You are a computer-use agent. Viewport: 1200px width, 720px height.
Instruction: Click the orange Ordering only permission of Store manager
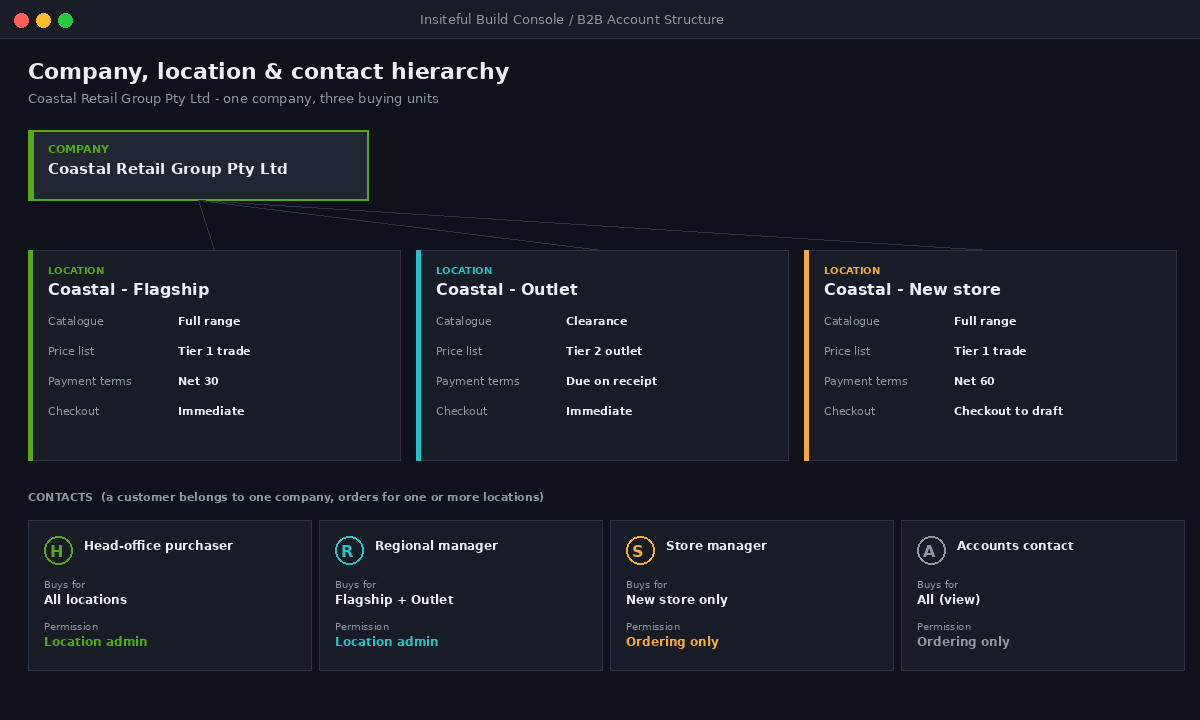pos(672,642)
